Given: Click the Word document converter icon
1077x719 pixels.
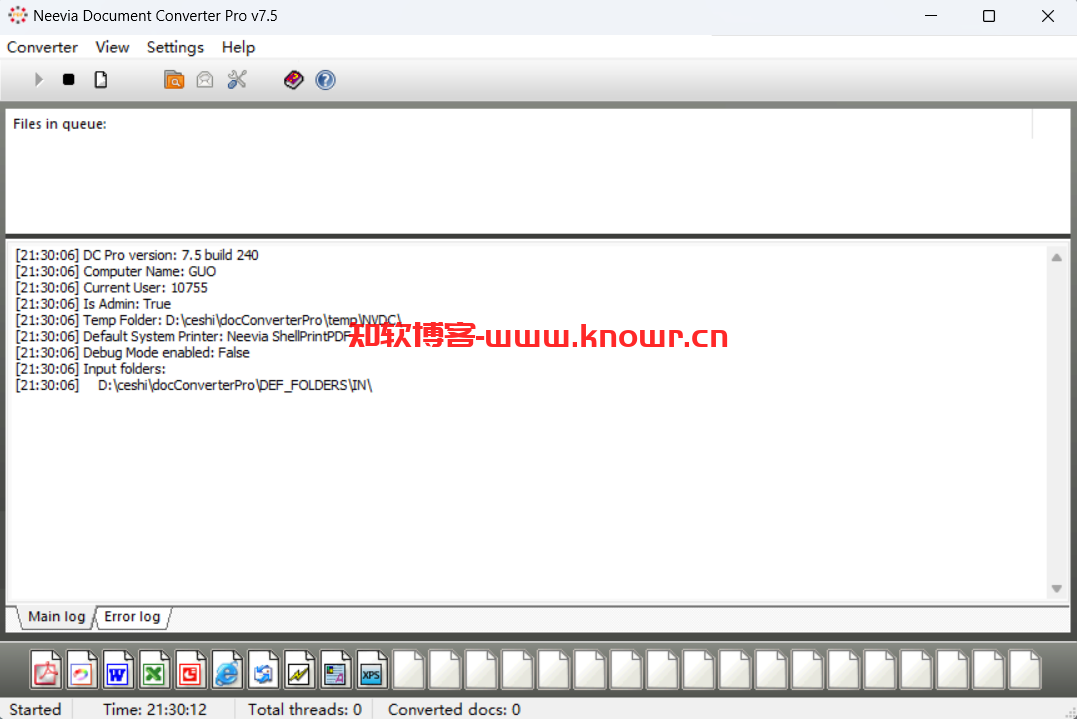Looking at the screenshot, I should click(117, 670).
